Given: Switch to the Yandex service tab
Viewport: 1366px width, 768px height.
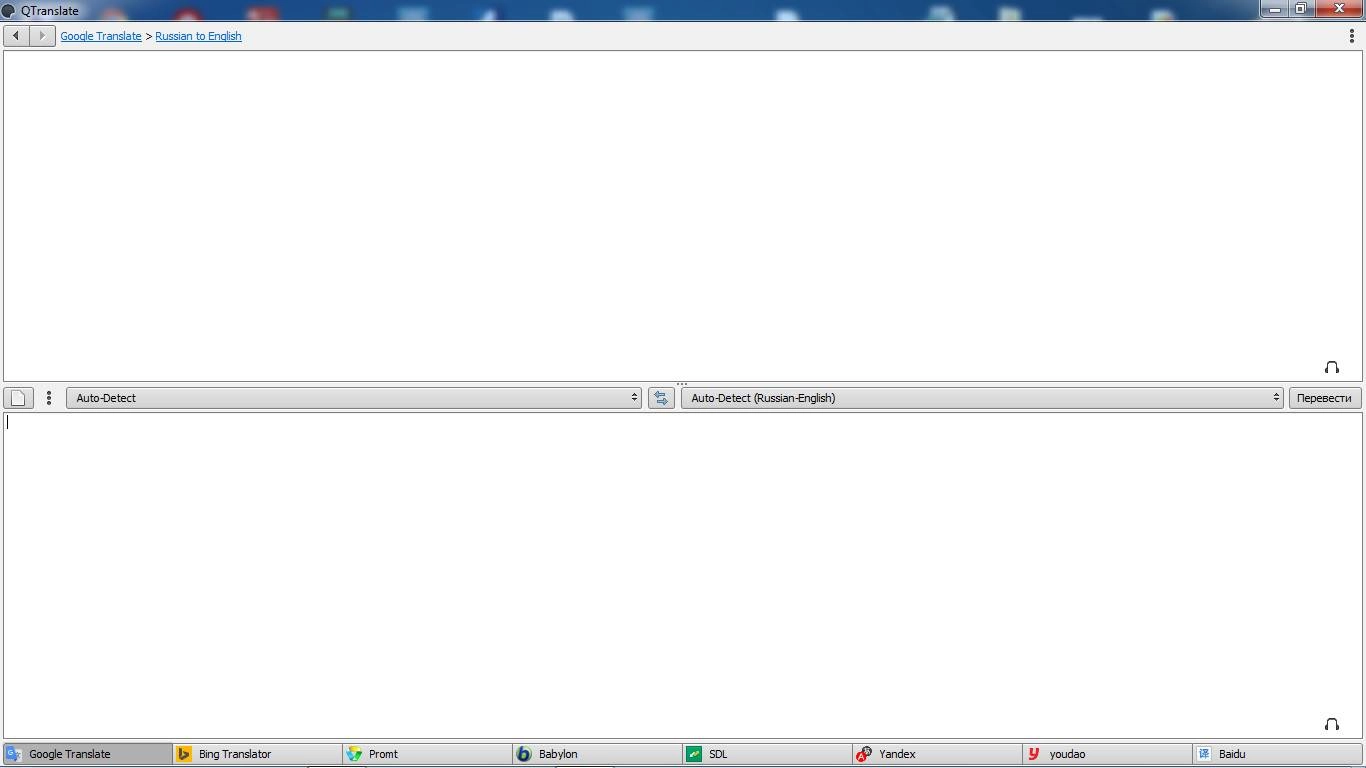Looking at the screenshot, I should click(937, 754).
